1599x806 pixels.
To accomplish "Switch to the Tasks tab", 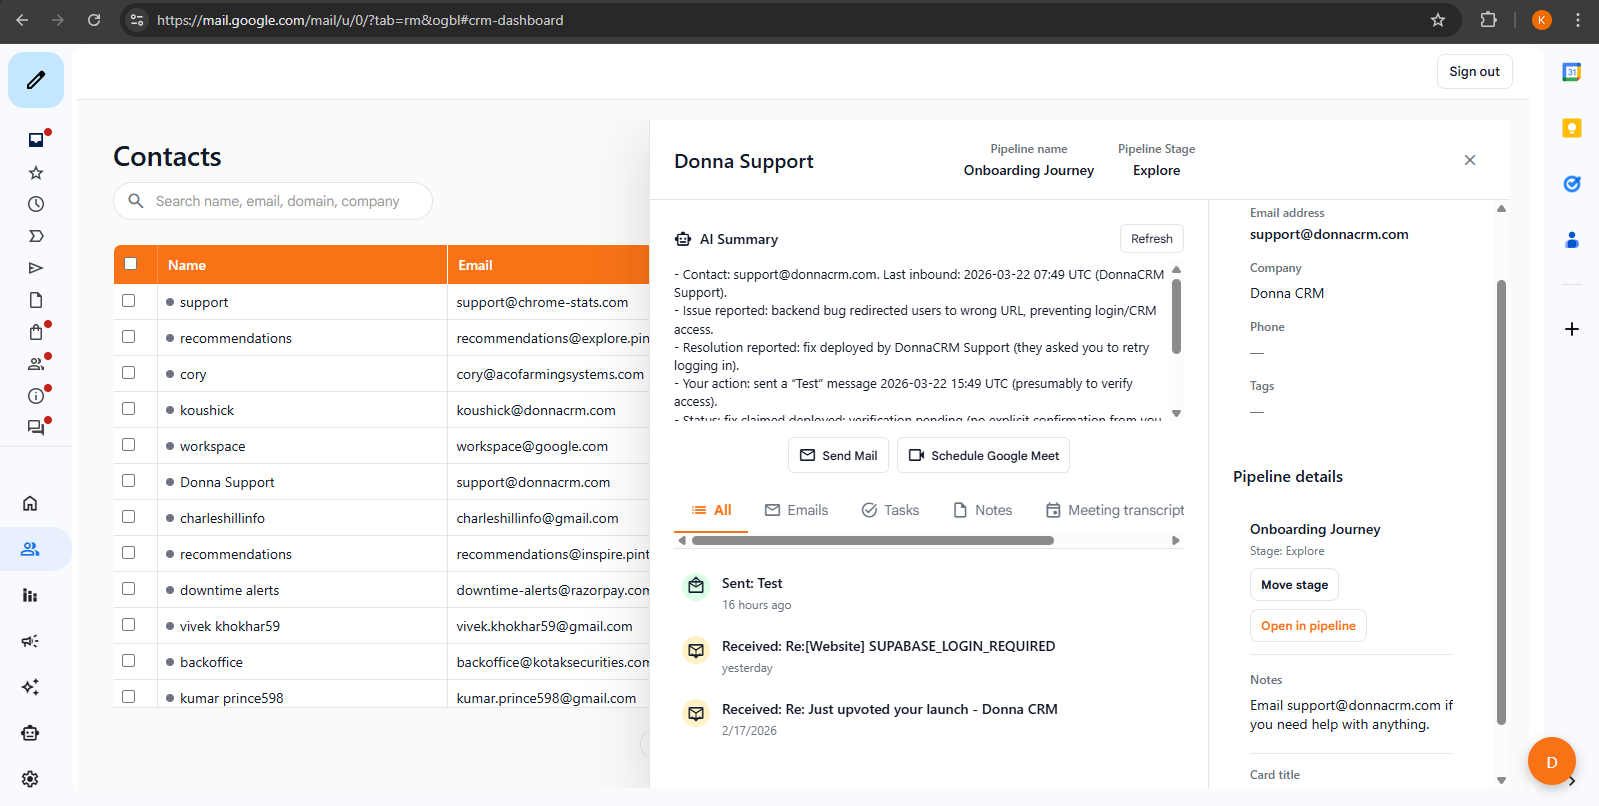I will tap(890, 510).
